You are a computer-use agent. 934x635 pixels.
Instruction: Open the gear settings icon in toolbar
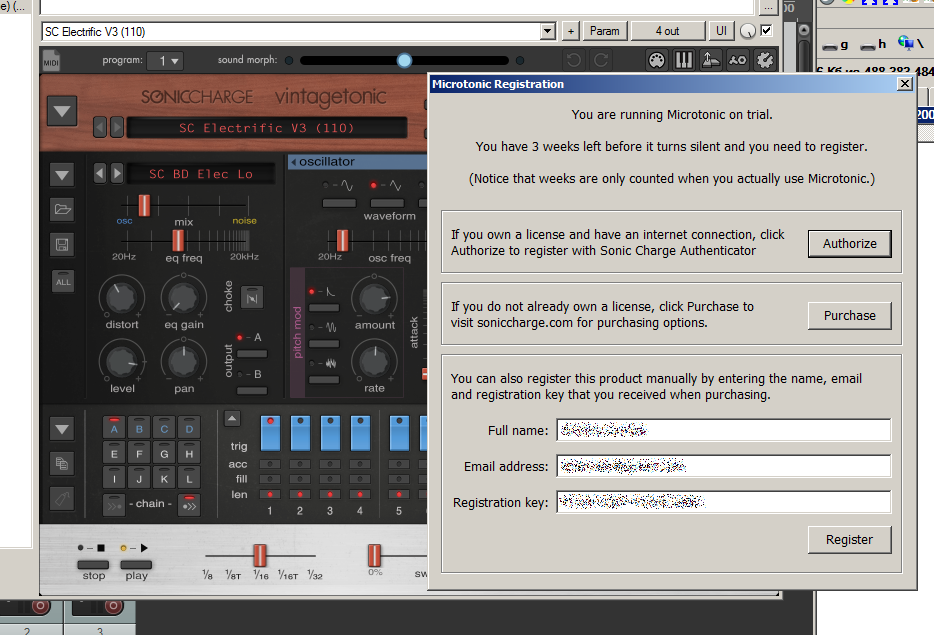click(765, 60)
